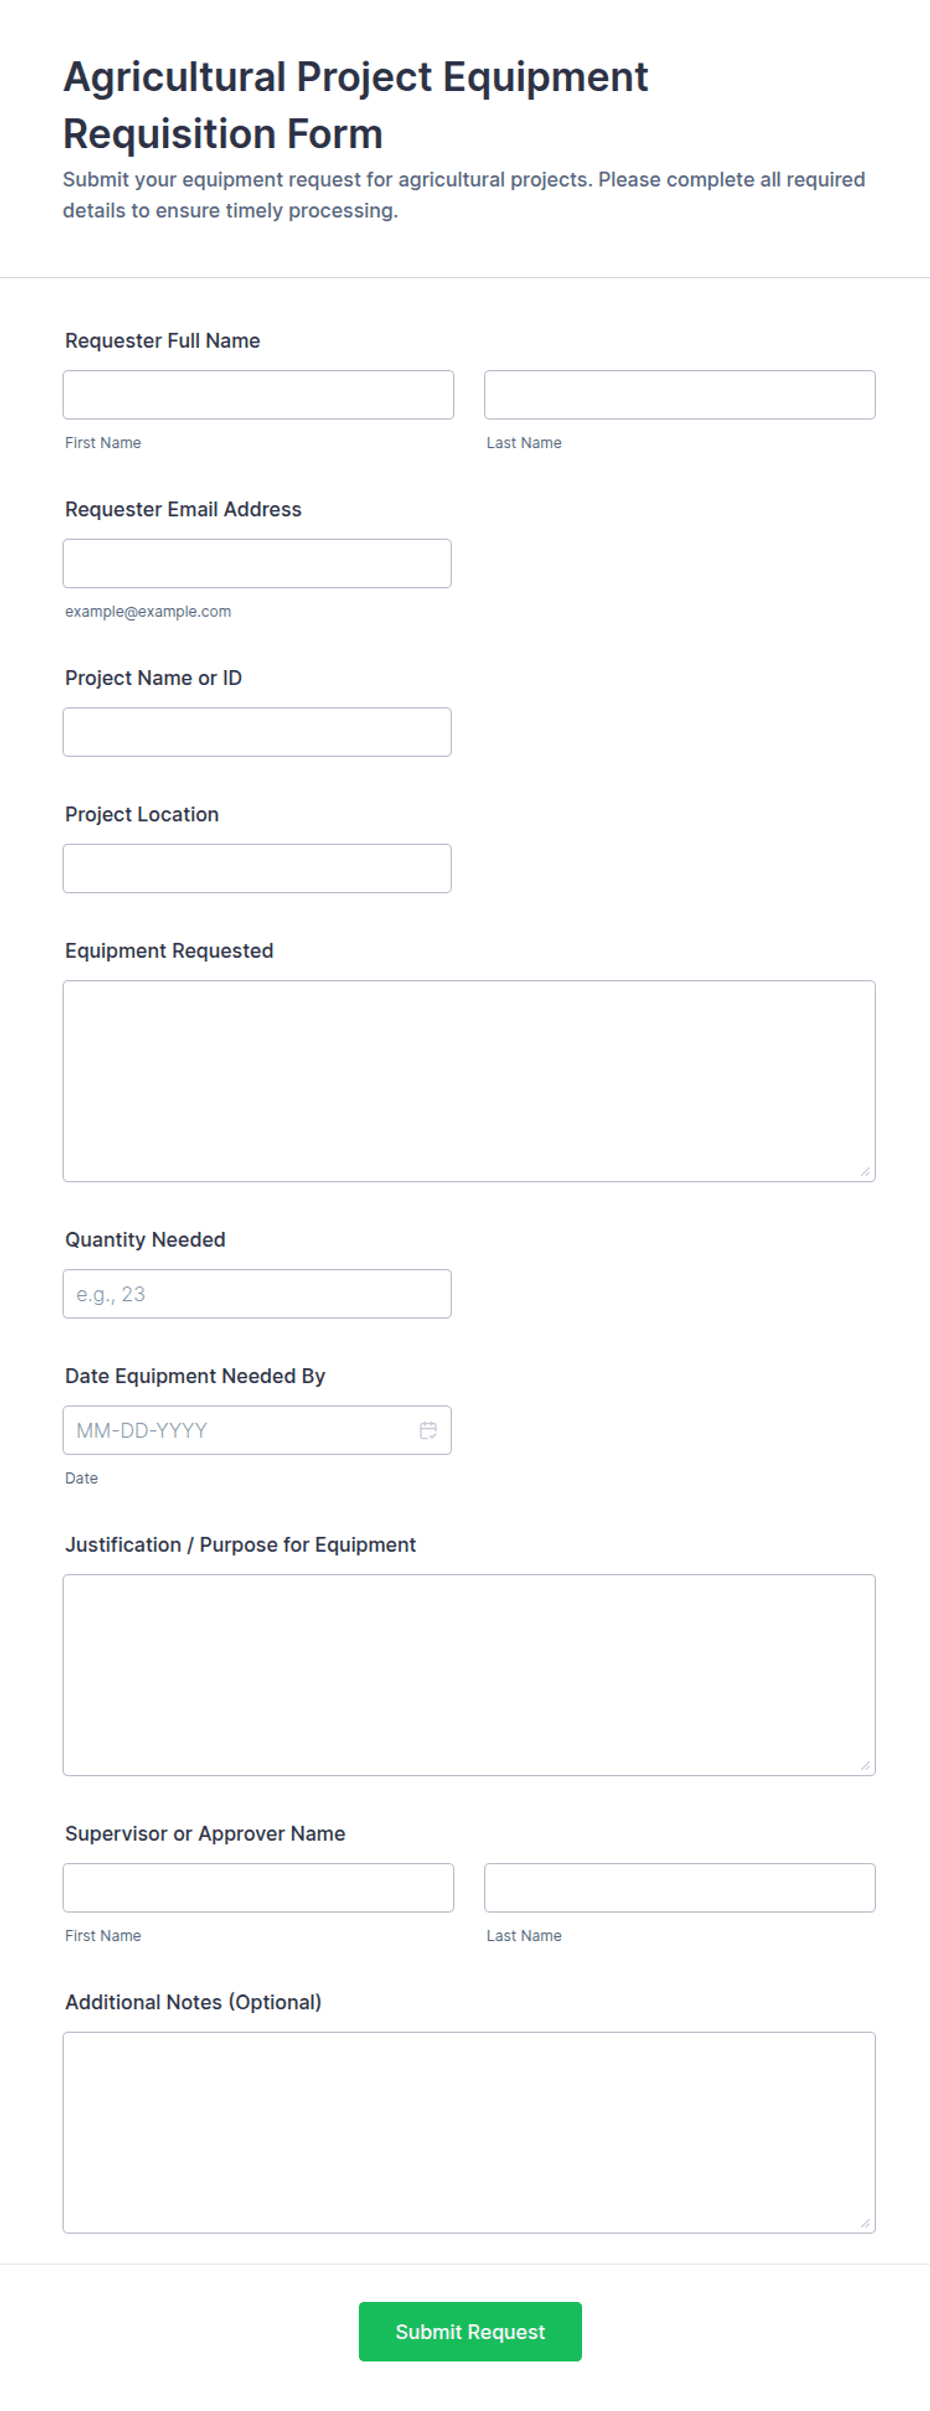Click the Agricultural Project Equipment Requisition Form heading

[x=355, y=105]
